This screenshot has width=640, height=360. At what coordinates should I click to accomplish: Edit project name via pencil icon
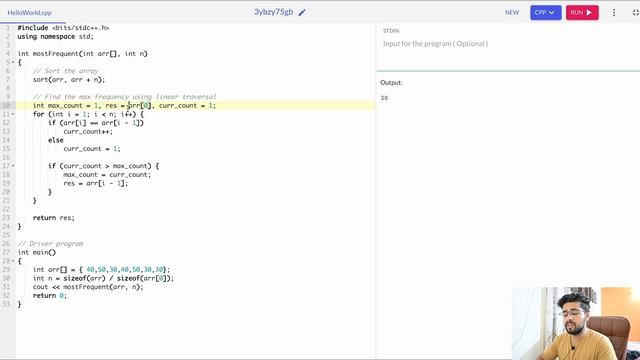click(x=302, y=13)
